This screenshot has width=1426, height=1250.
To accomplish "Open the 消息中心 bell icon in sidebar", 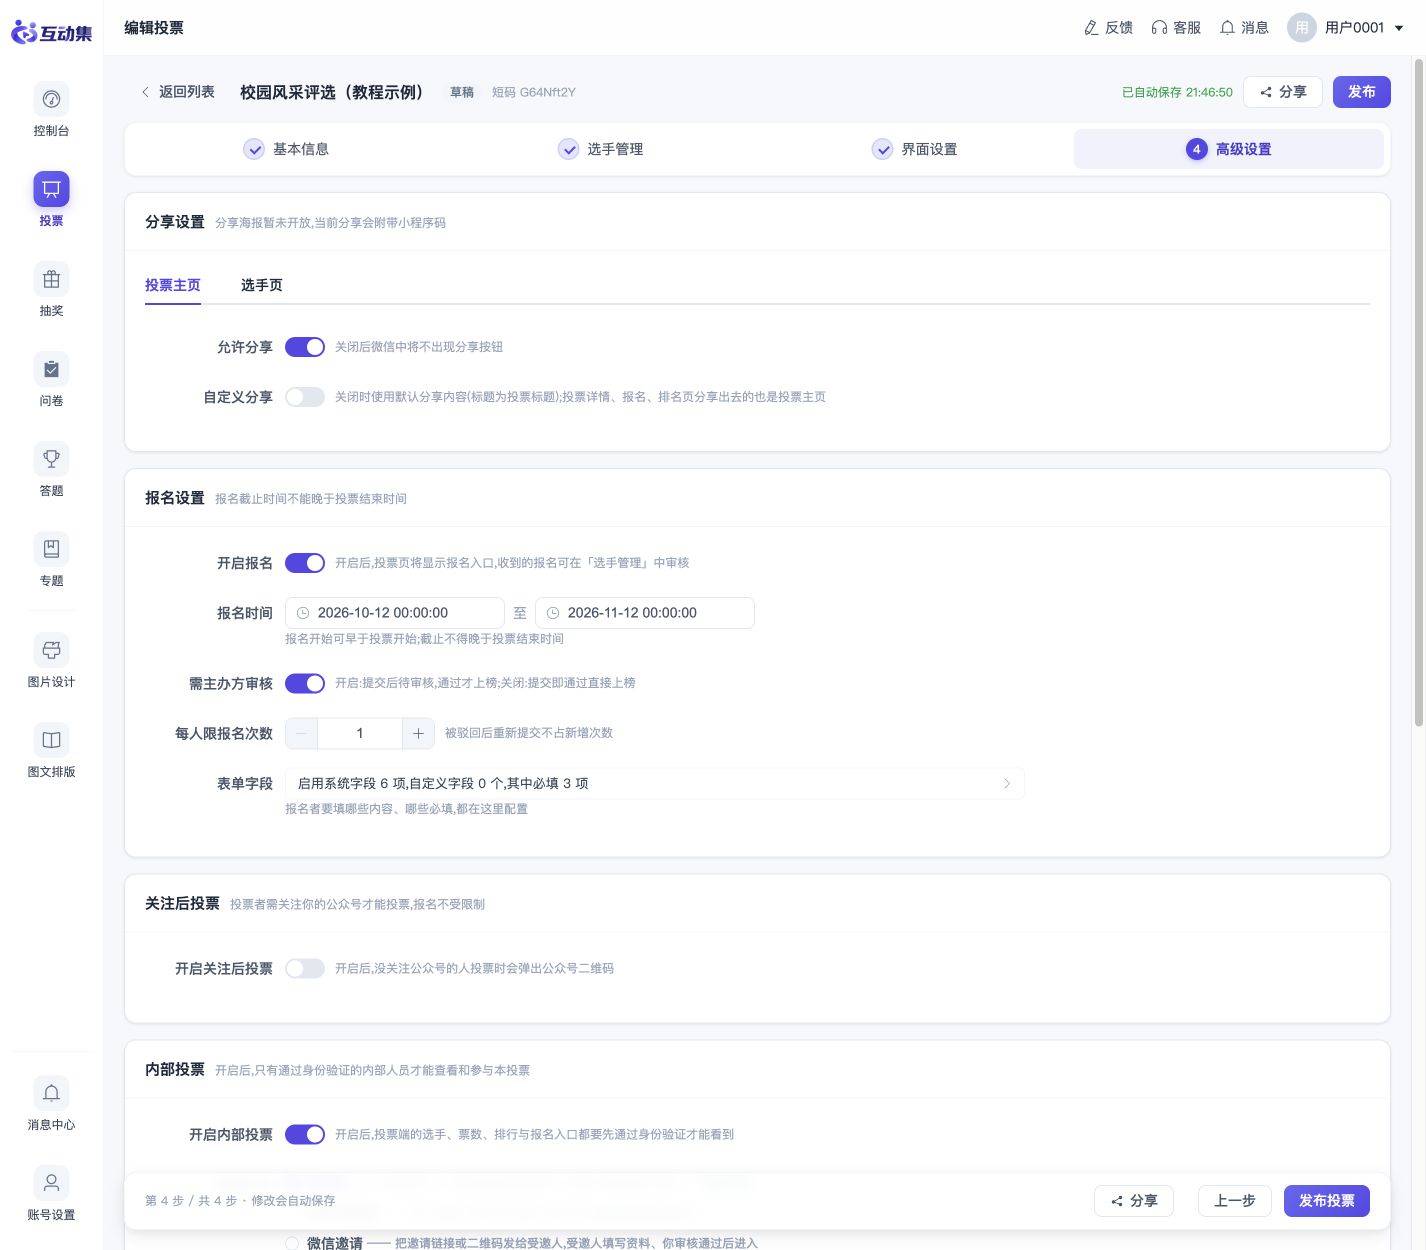I will pyautogui.click(x=51, y=1093).
